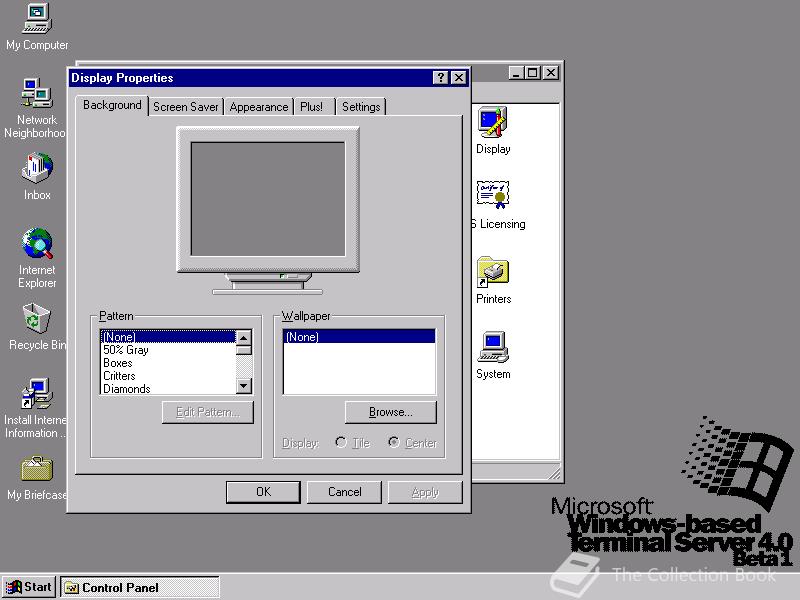The image size is (800, 600).
Task: Select the Center wallpaper display option
Action: [395, 442]
